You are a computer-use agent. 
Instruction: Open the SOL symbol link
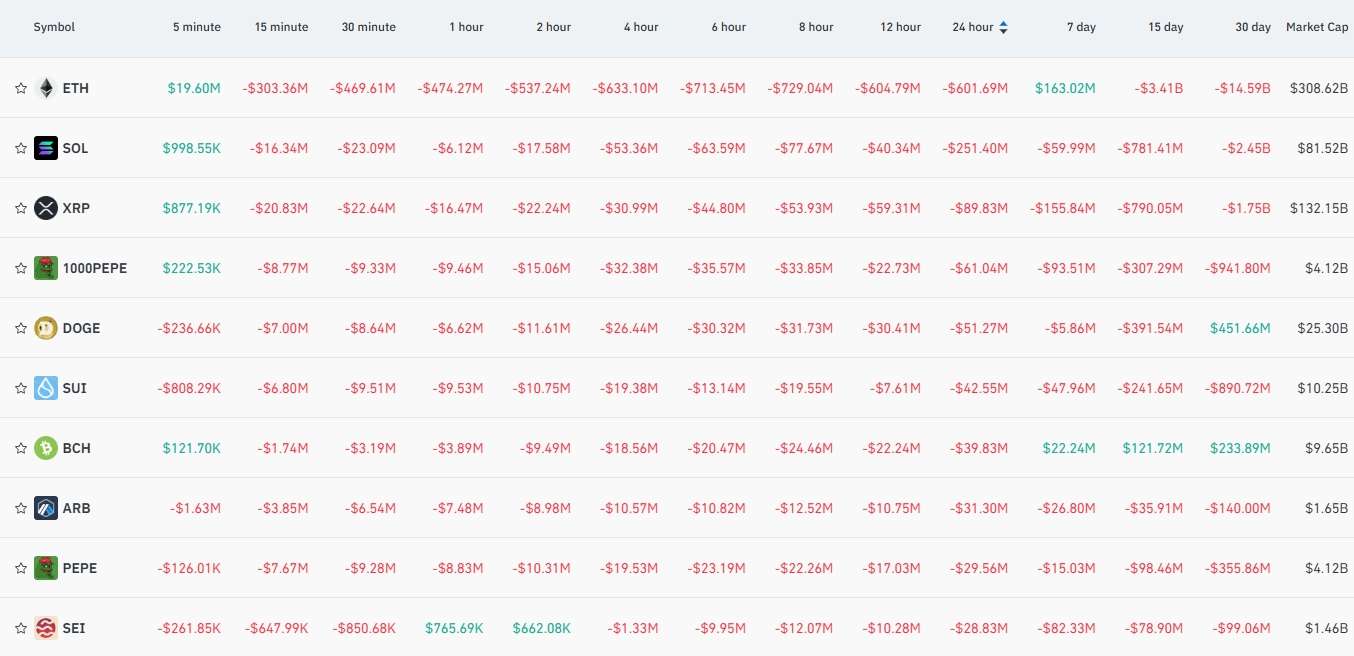(x=75, y=148)
